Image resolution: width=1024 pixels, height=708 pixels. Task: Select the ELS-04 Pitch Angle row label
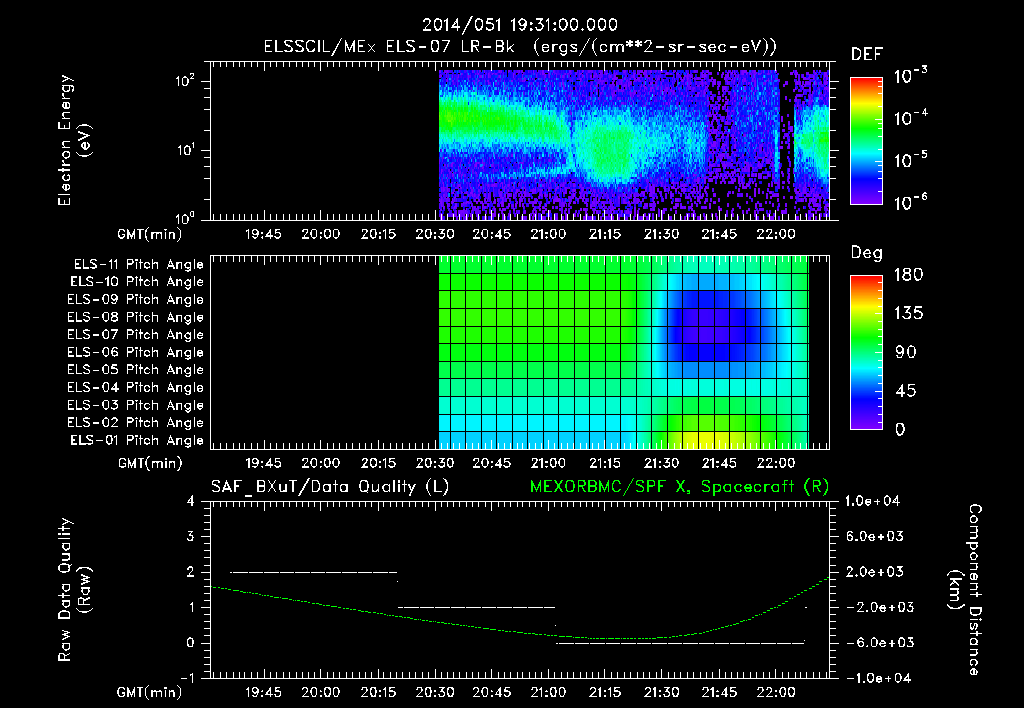pyautogui.click(x=135, y=388)
